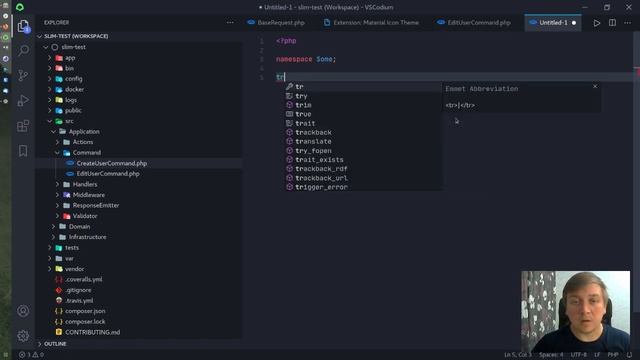Close the Emmet Abbreviation details popup
This screenshot has height=360, width=640.
pyautogui.click(x=595, y=86)
